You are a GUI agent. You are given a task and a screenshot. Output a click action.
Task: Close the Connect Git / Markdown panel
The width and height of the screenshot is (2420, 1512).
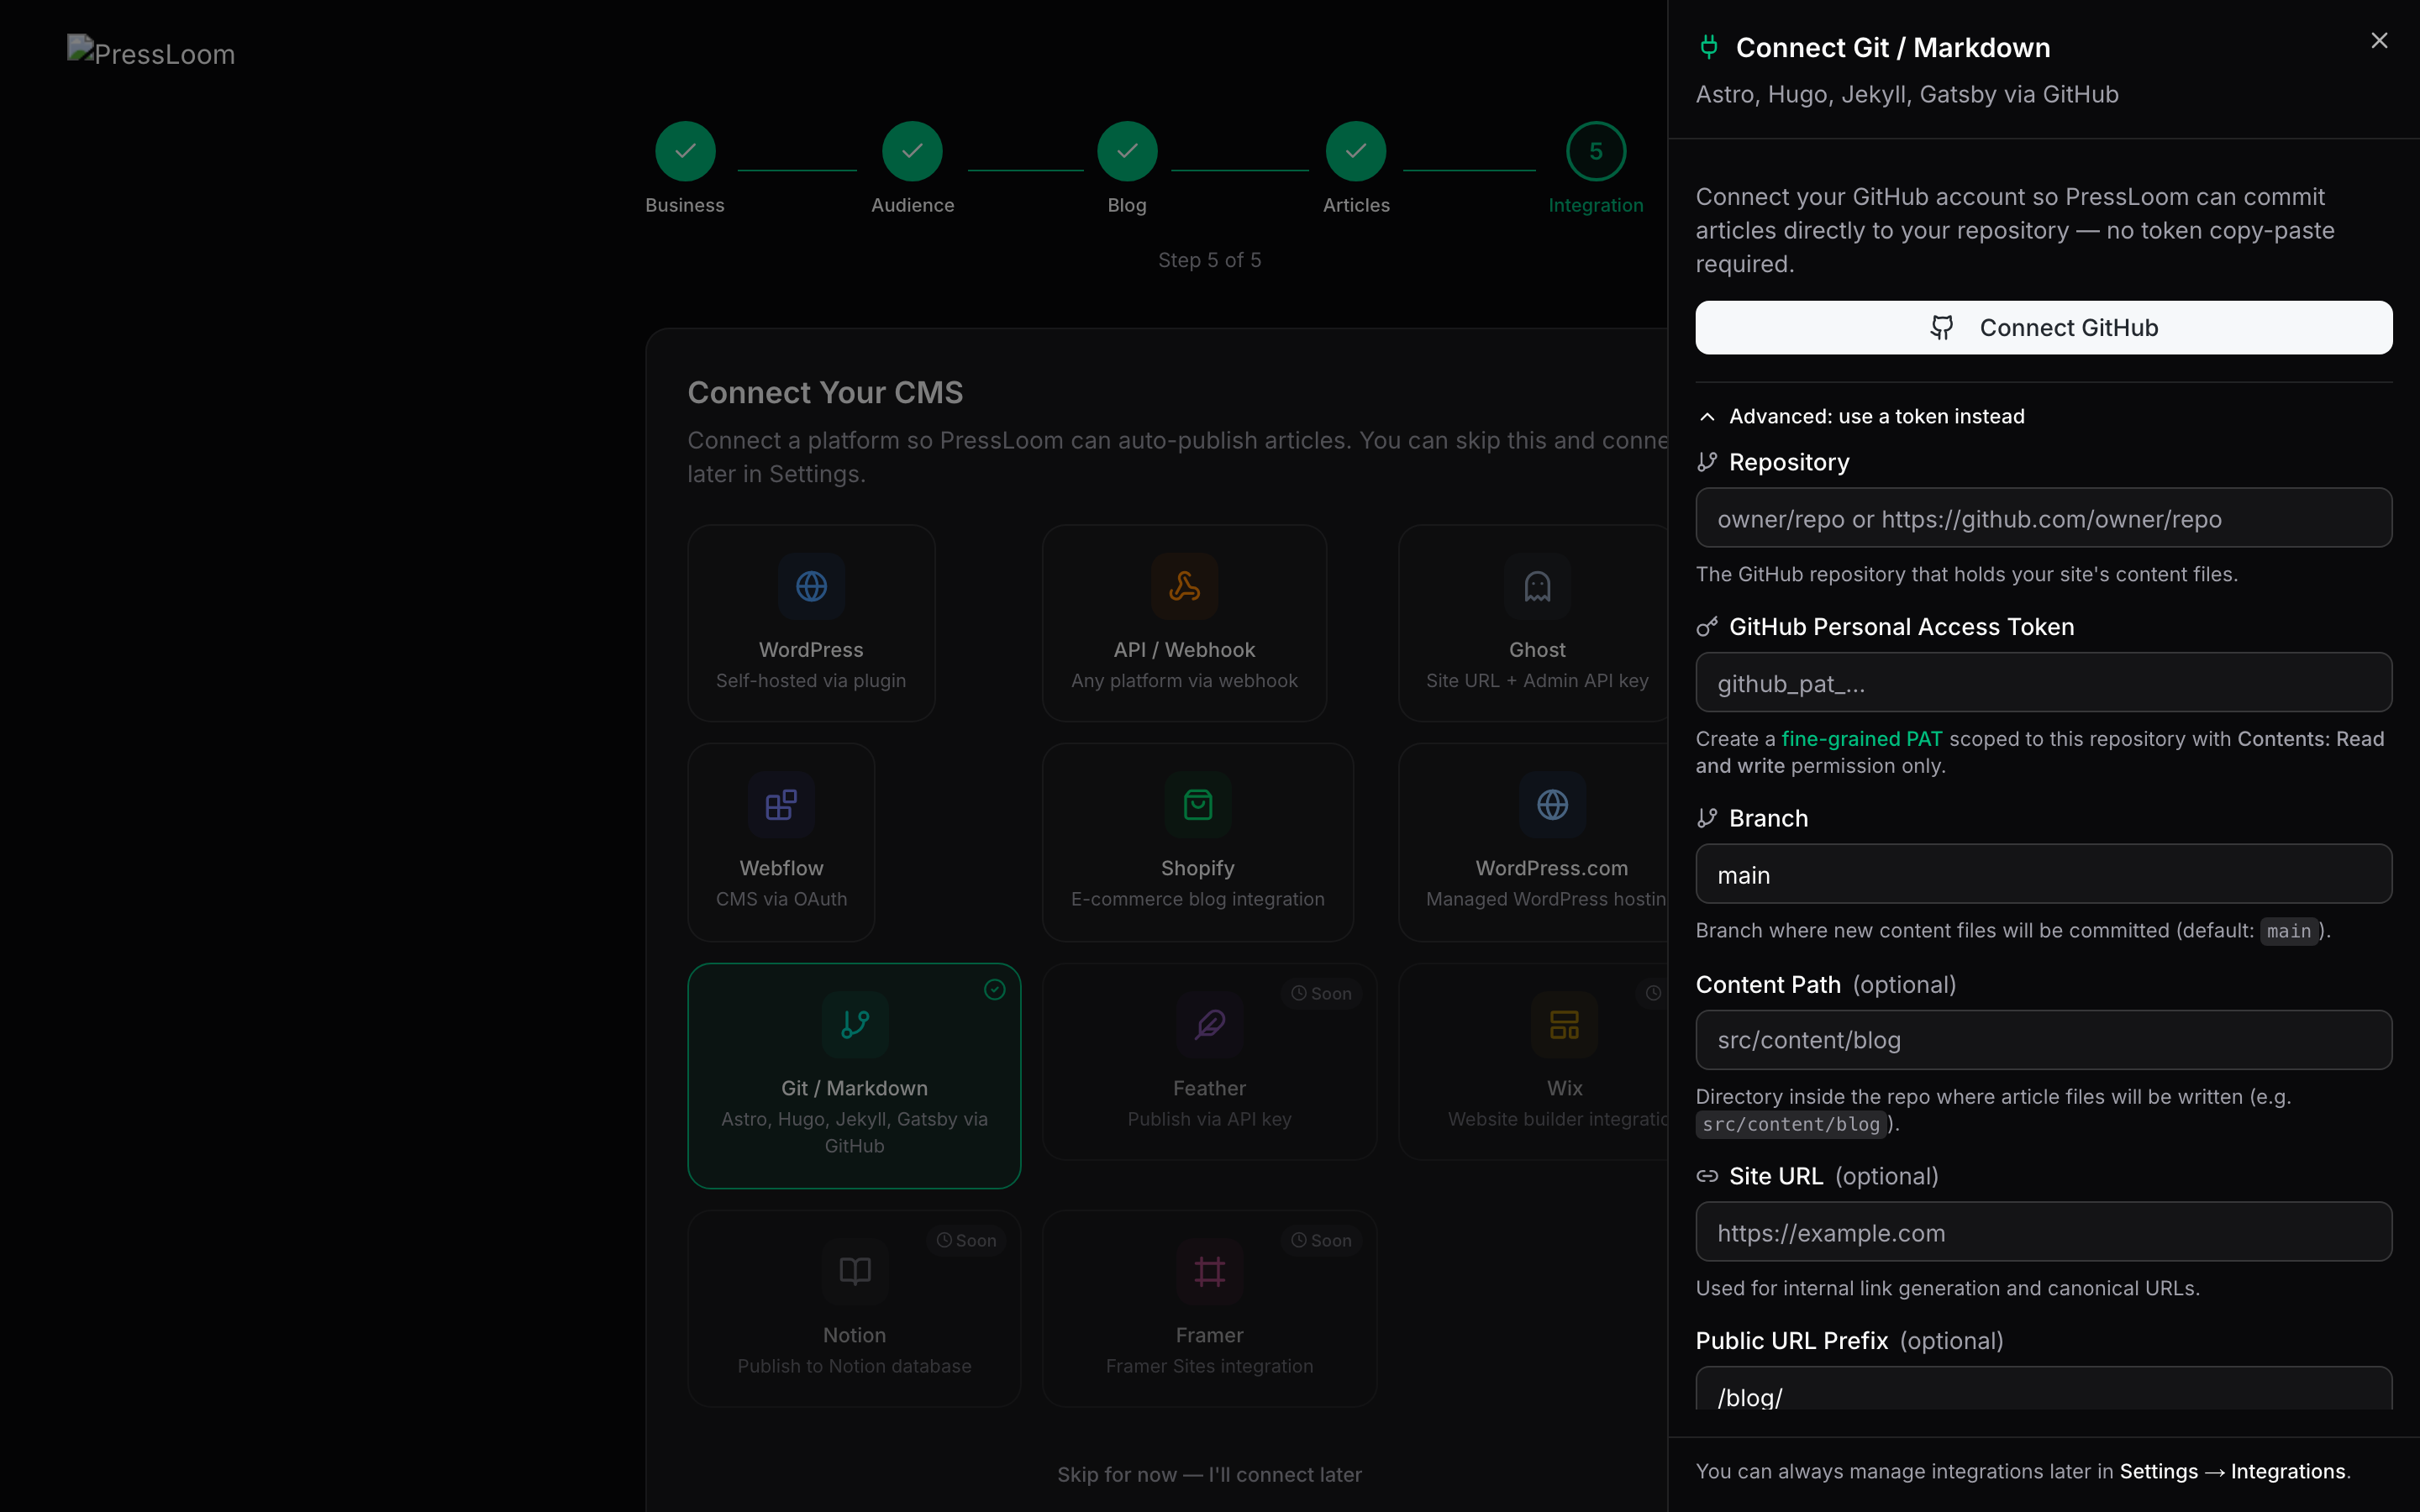point(2379,40)
